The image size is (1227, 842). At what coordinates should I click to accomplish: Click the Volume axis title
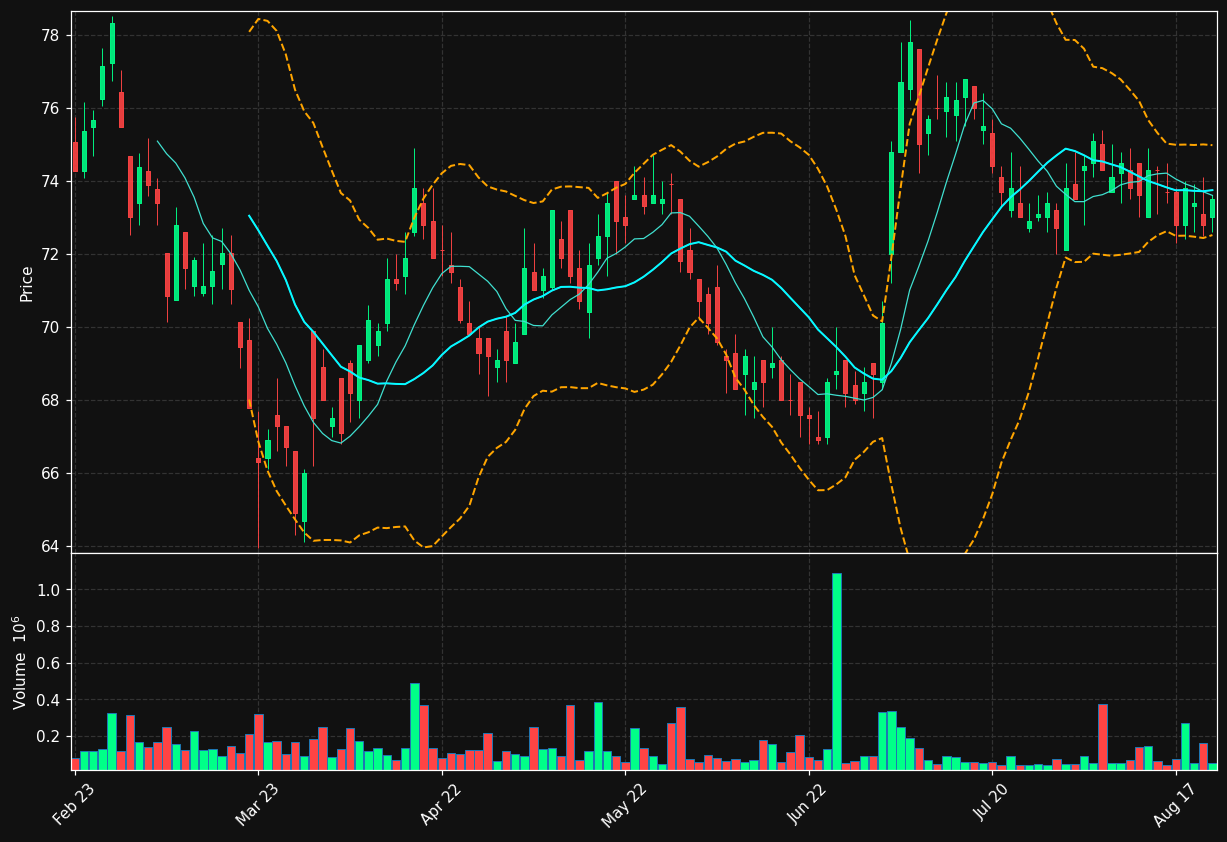click(20, 662)
